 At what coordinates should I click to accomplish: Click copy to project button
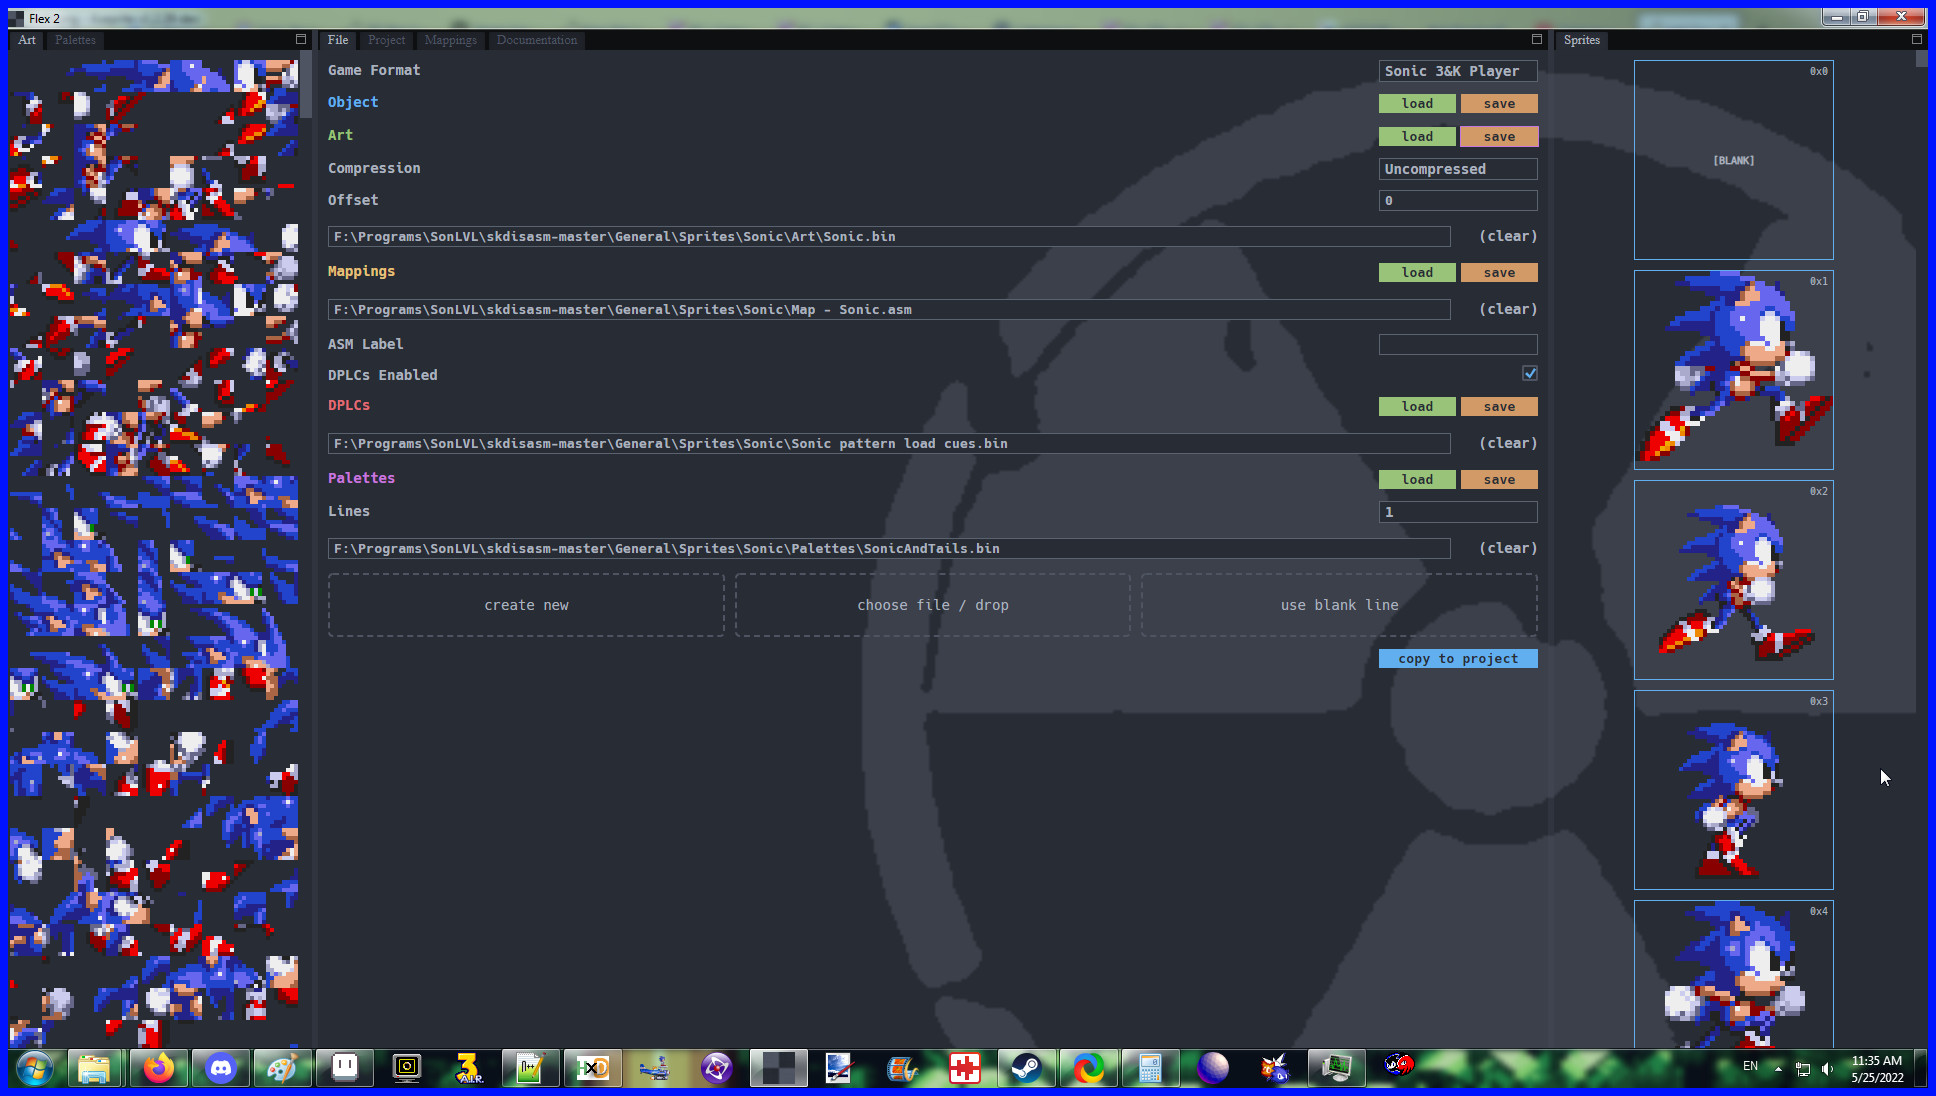[1458, 658]
